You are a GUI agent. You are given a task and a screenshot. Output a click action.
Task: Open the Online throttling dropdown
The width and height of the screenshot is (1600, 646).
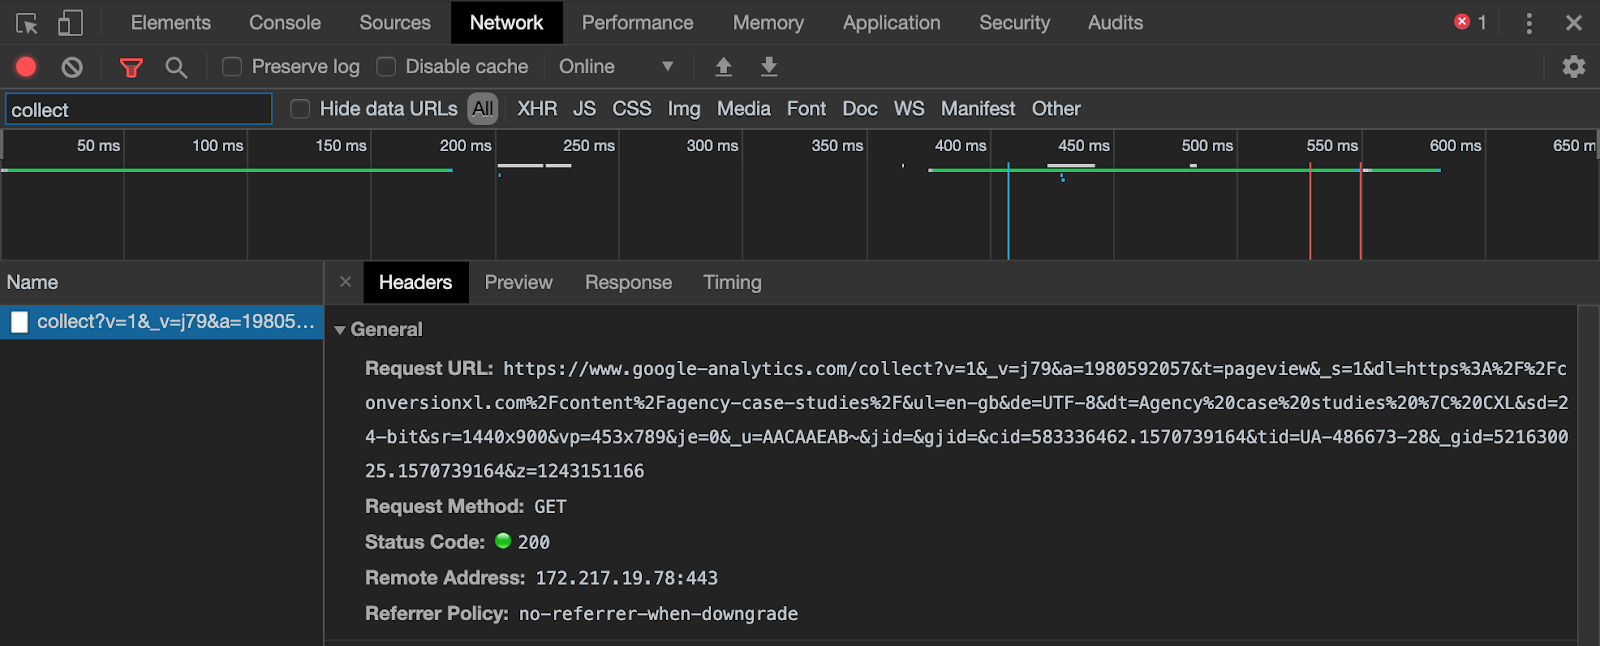[x=616, y=67]
